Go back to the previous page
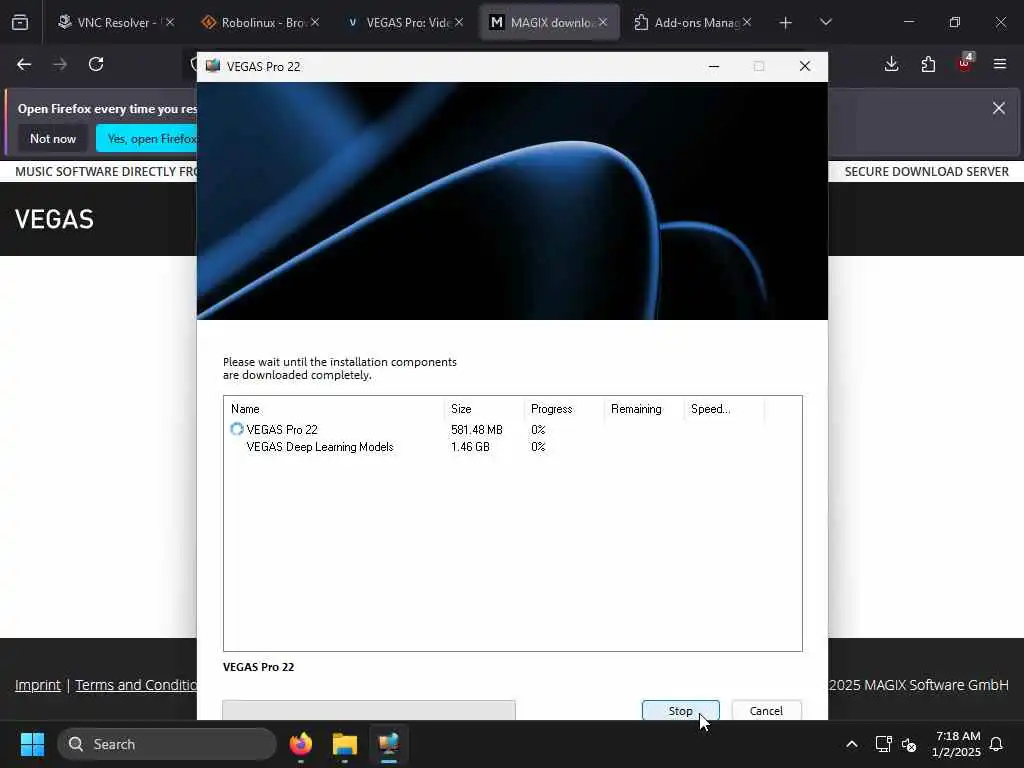This screenshot has width=1024, height=768. [x=24, y=64]
